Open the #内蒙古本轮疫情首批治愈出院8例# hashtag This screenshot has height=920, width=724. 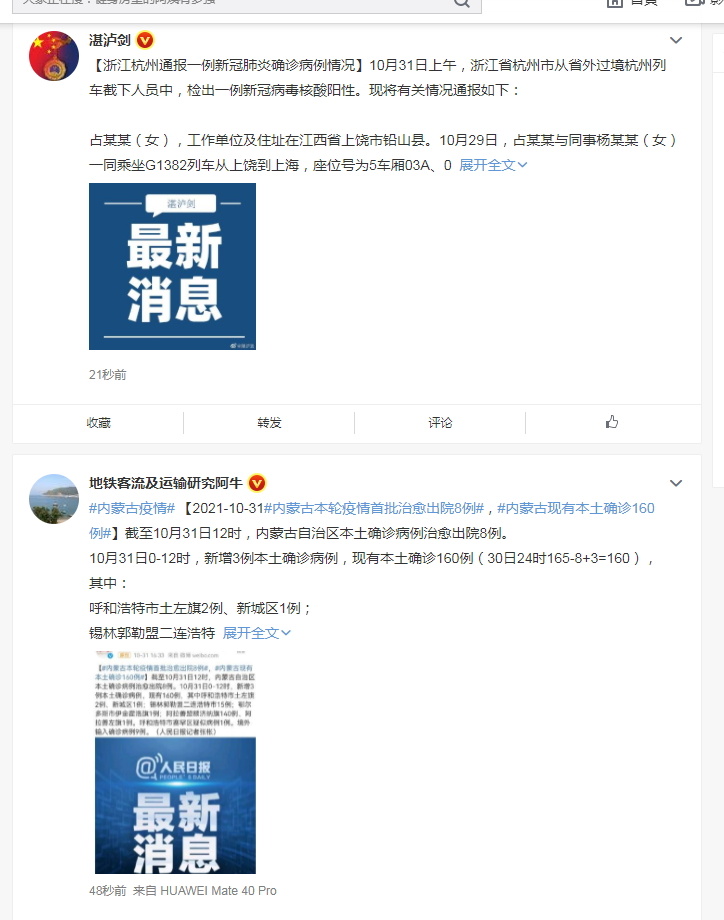click(x=374, y=508)
